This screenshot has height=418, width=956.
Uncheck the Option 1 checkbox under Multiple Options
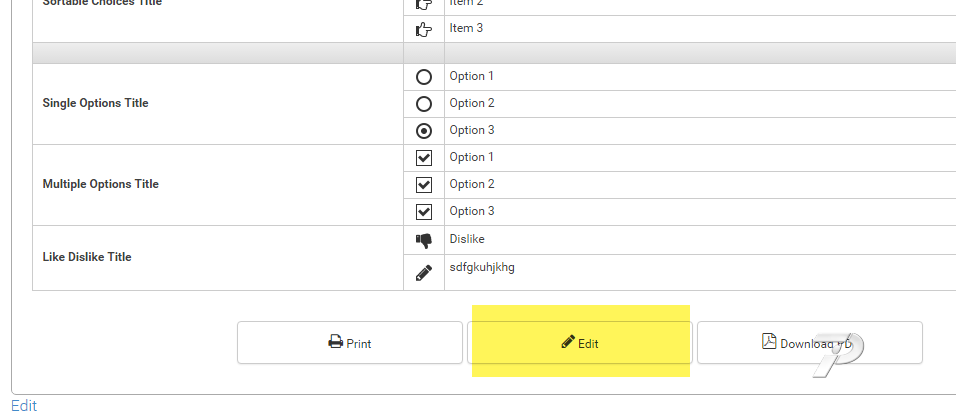coord(424,158)
